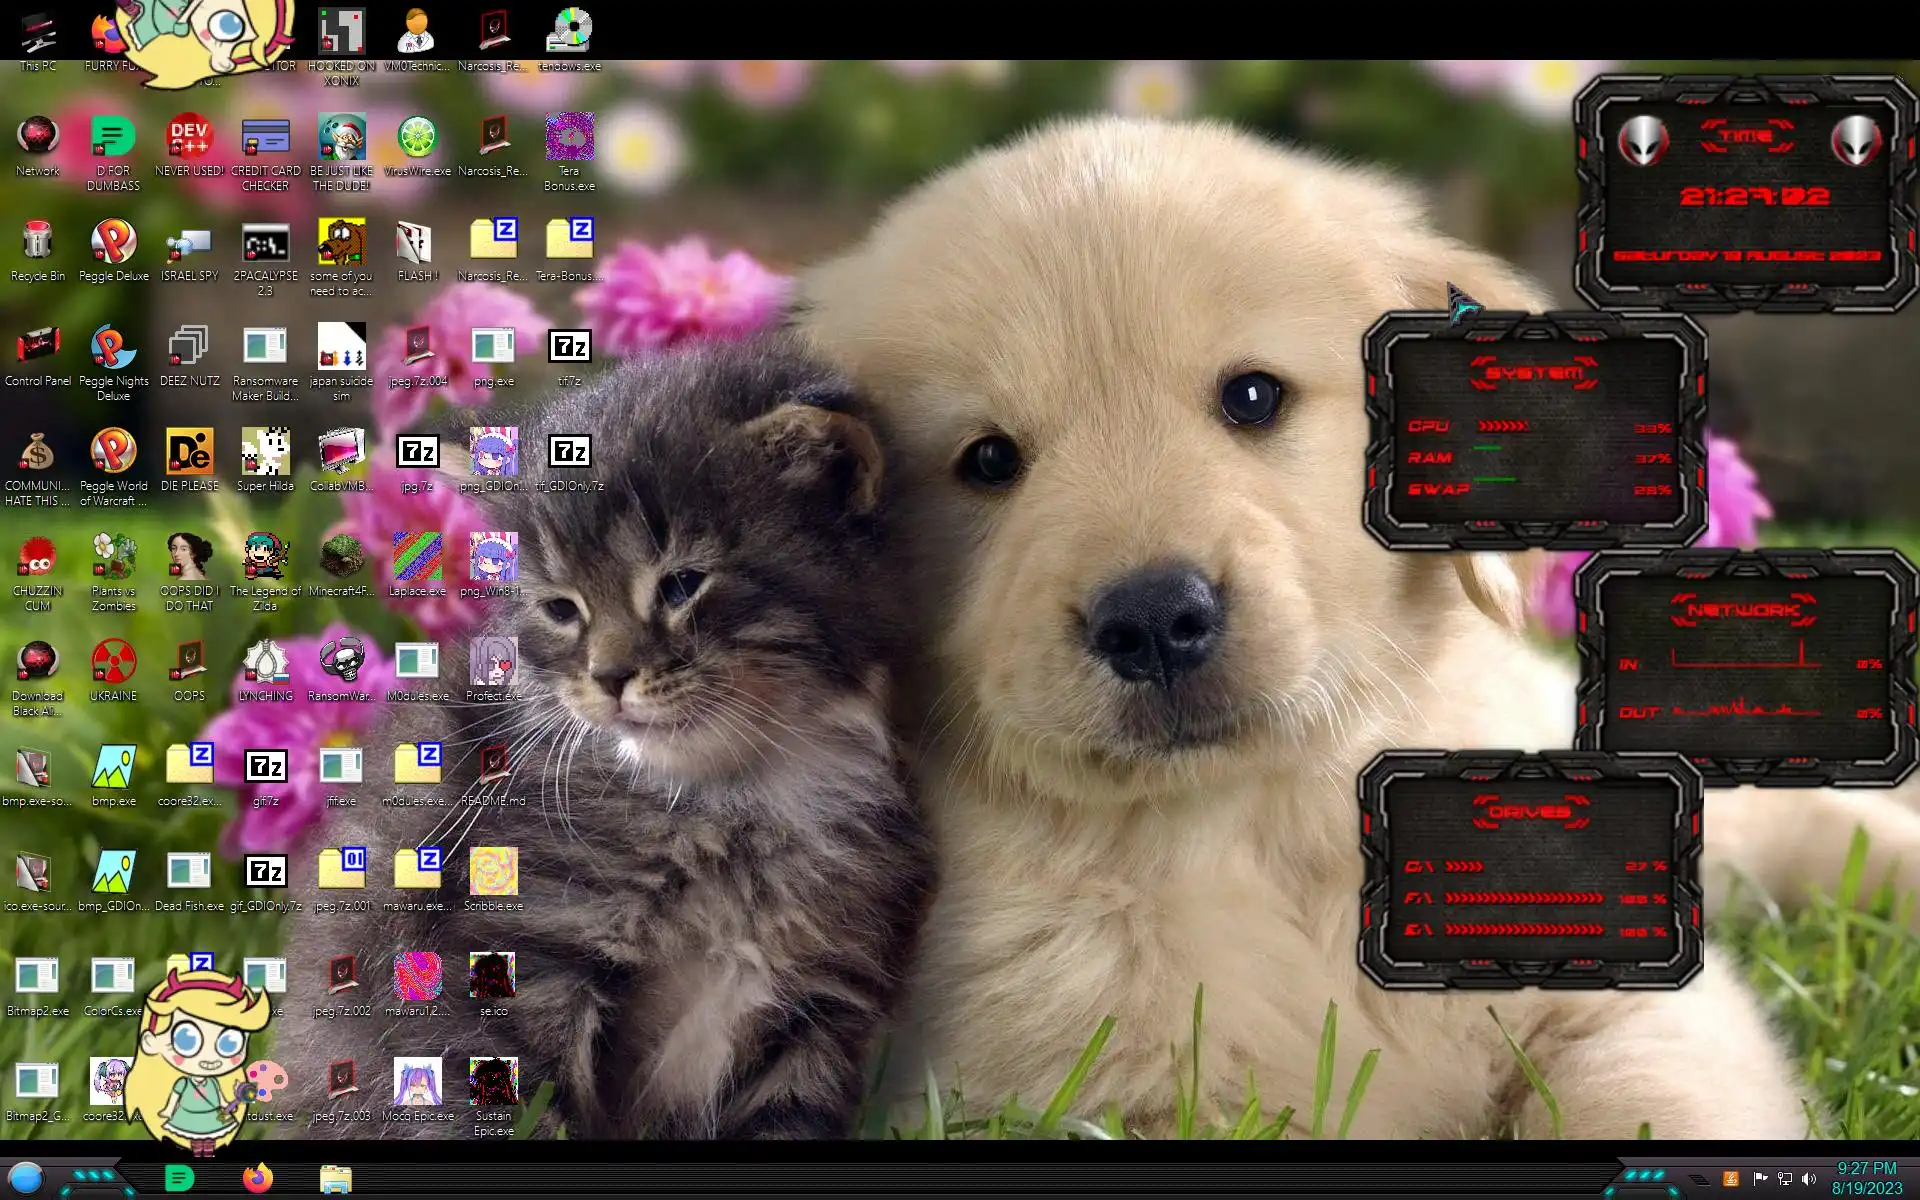Open Firefox from the taskbar
Viewport: 1920px width, 1200px height.
pos(257,1178)
